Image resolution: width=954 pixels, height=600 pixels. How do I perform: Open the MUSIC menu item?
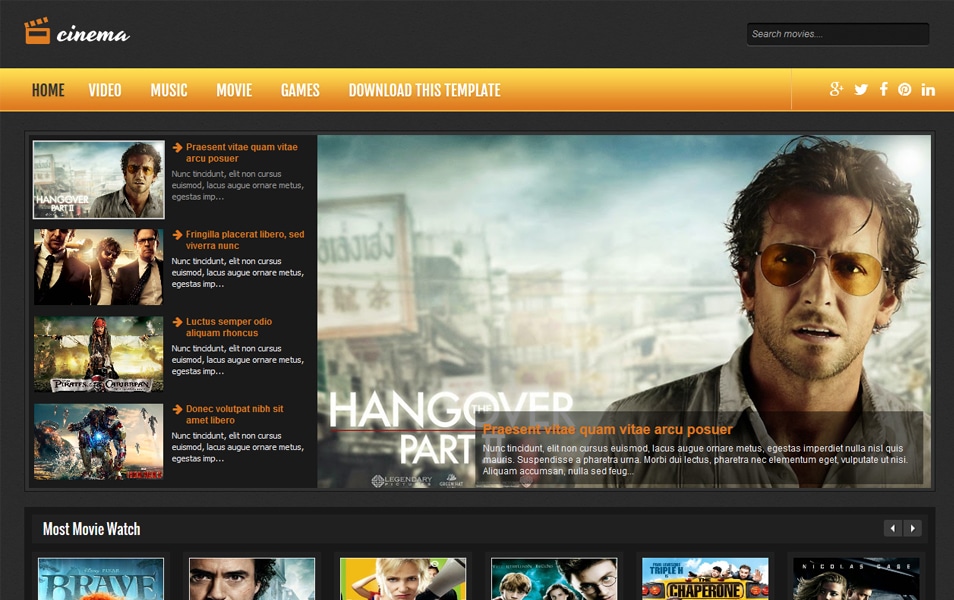click(169, 90)
